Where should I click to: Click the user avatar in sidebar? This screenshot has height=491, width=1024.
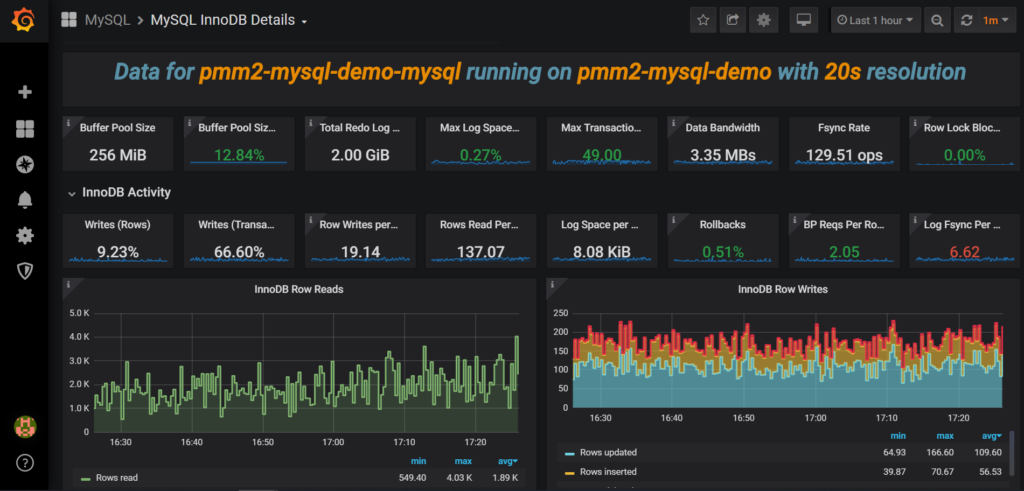tap(25, 426)
